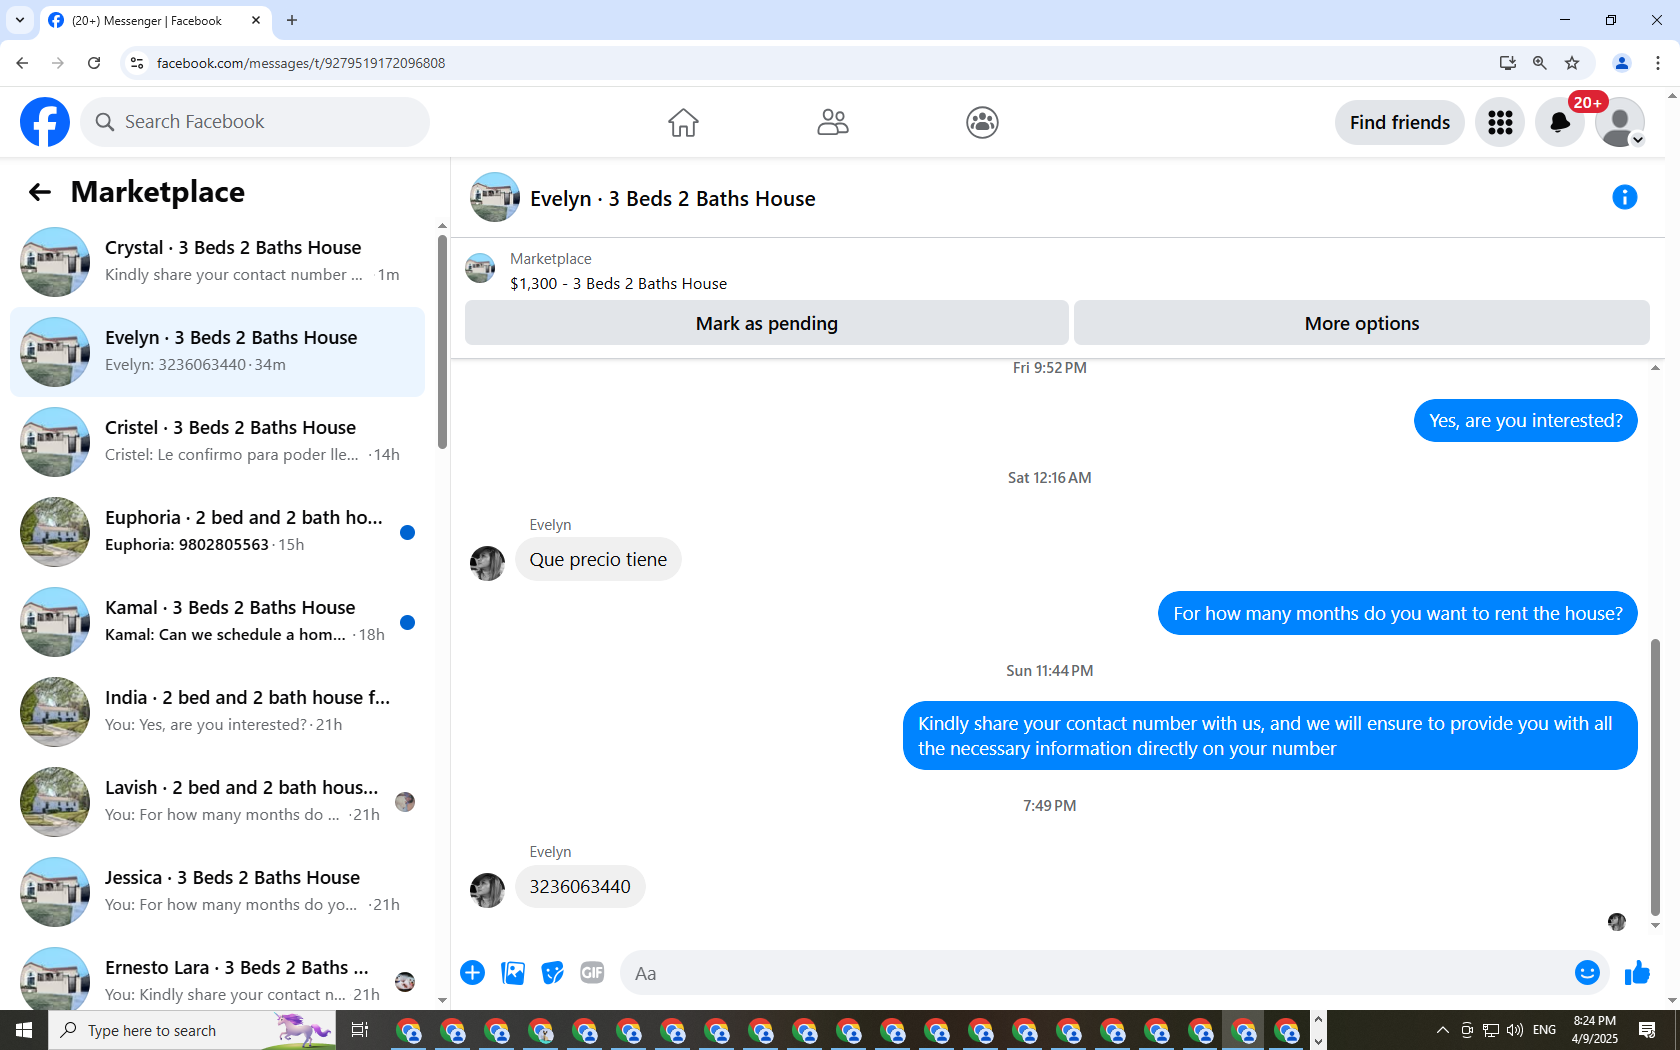Open the browser zoom icon in address bar
This screenshot has width=1680, height=1050.
click(x=1540, y=63)
